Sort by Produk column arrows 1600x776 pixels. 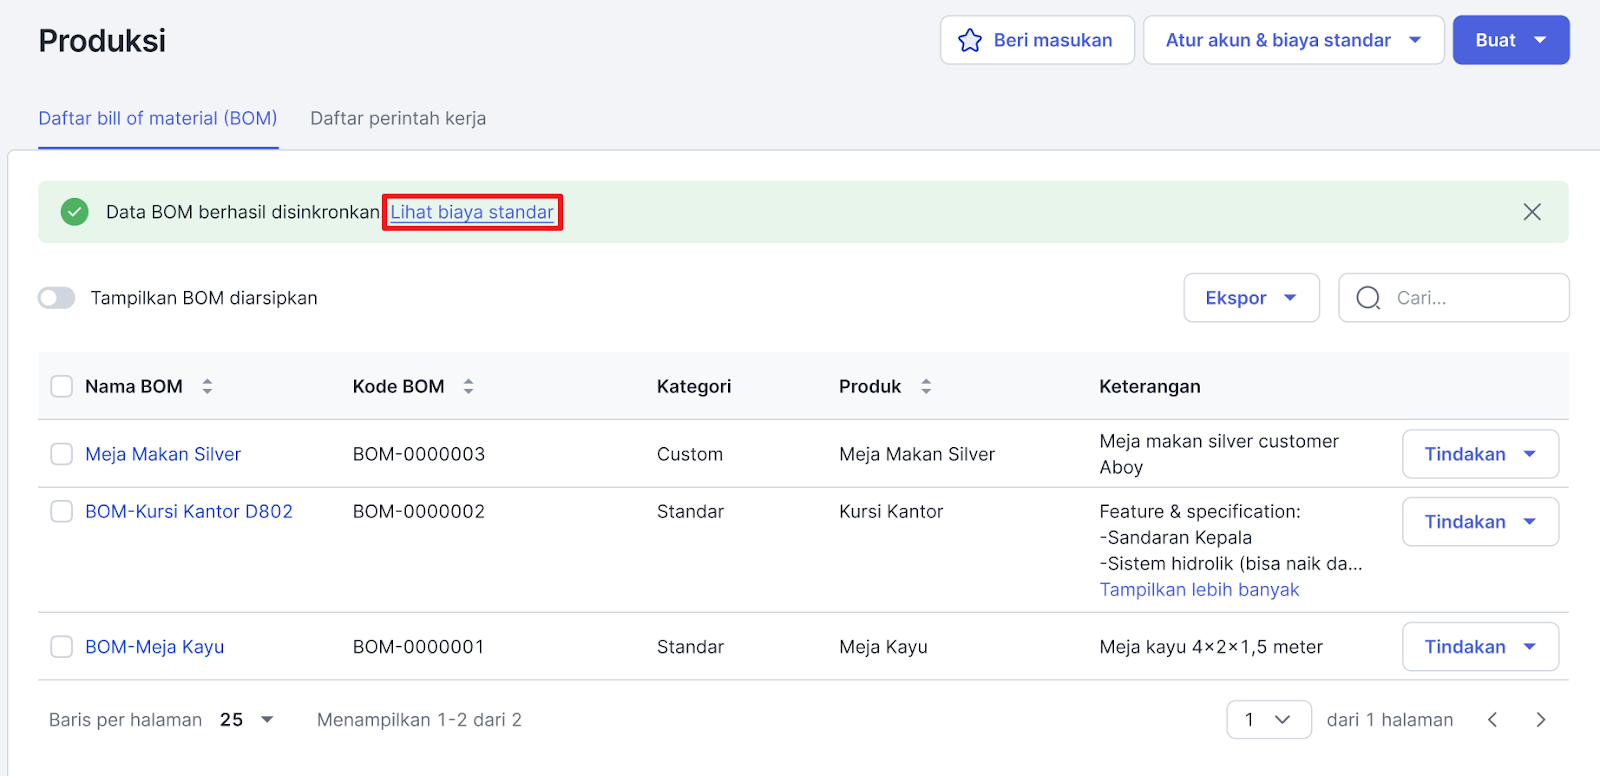[926, 386]
